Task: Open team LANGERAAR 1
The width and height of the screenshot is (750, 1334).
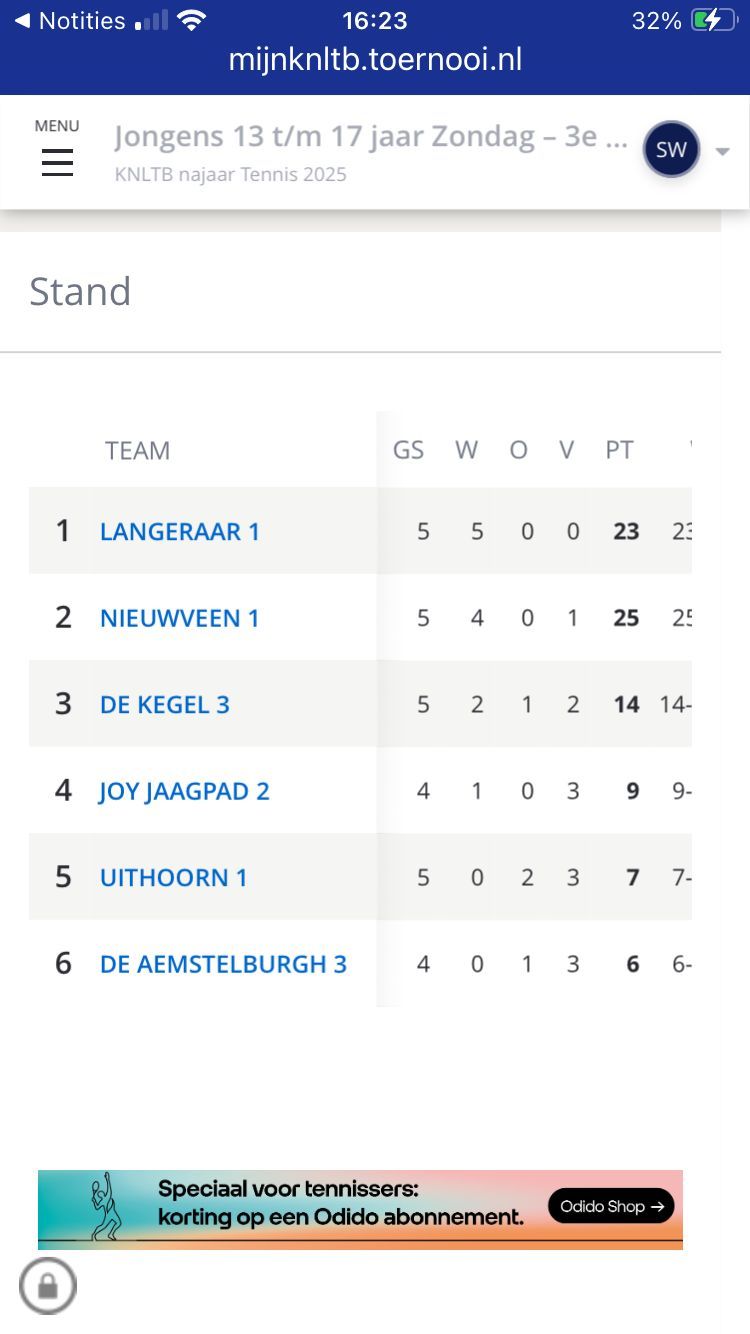Action: point(180,531)
